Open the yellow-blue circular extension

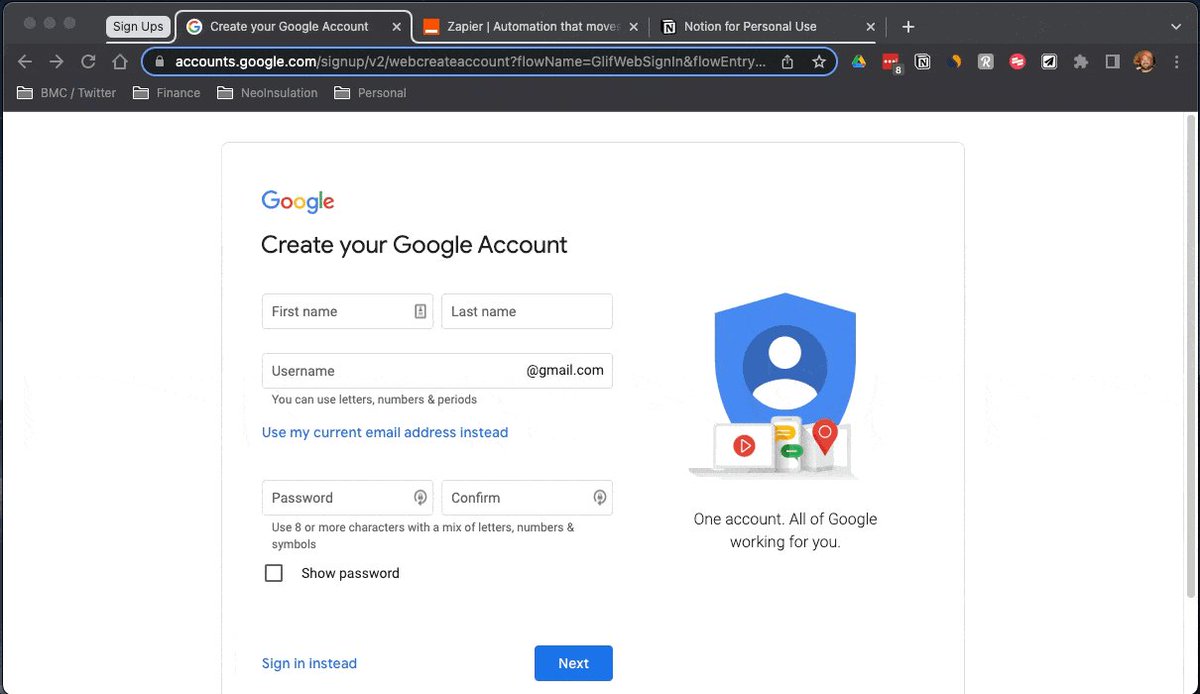point(955,62)
